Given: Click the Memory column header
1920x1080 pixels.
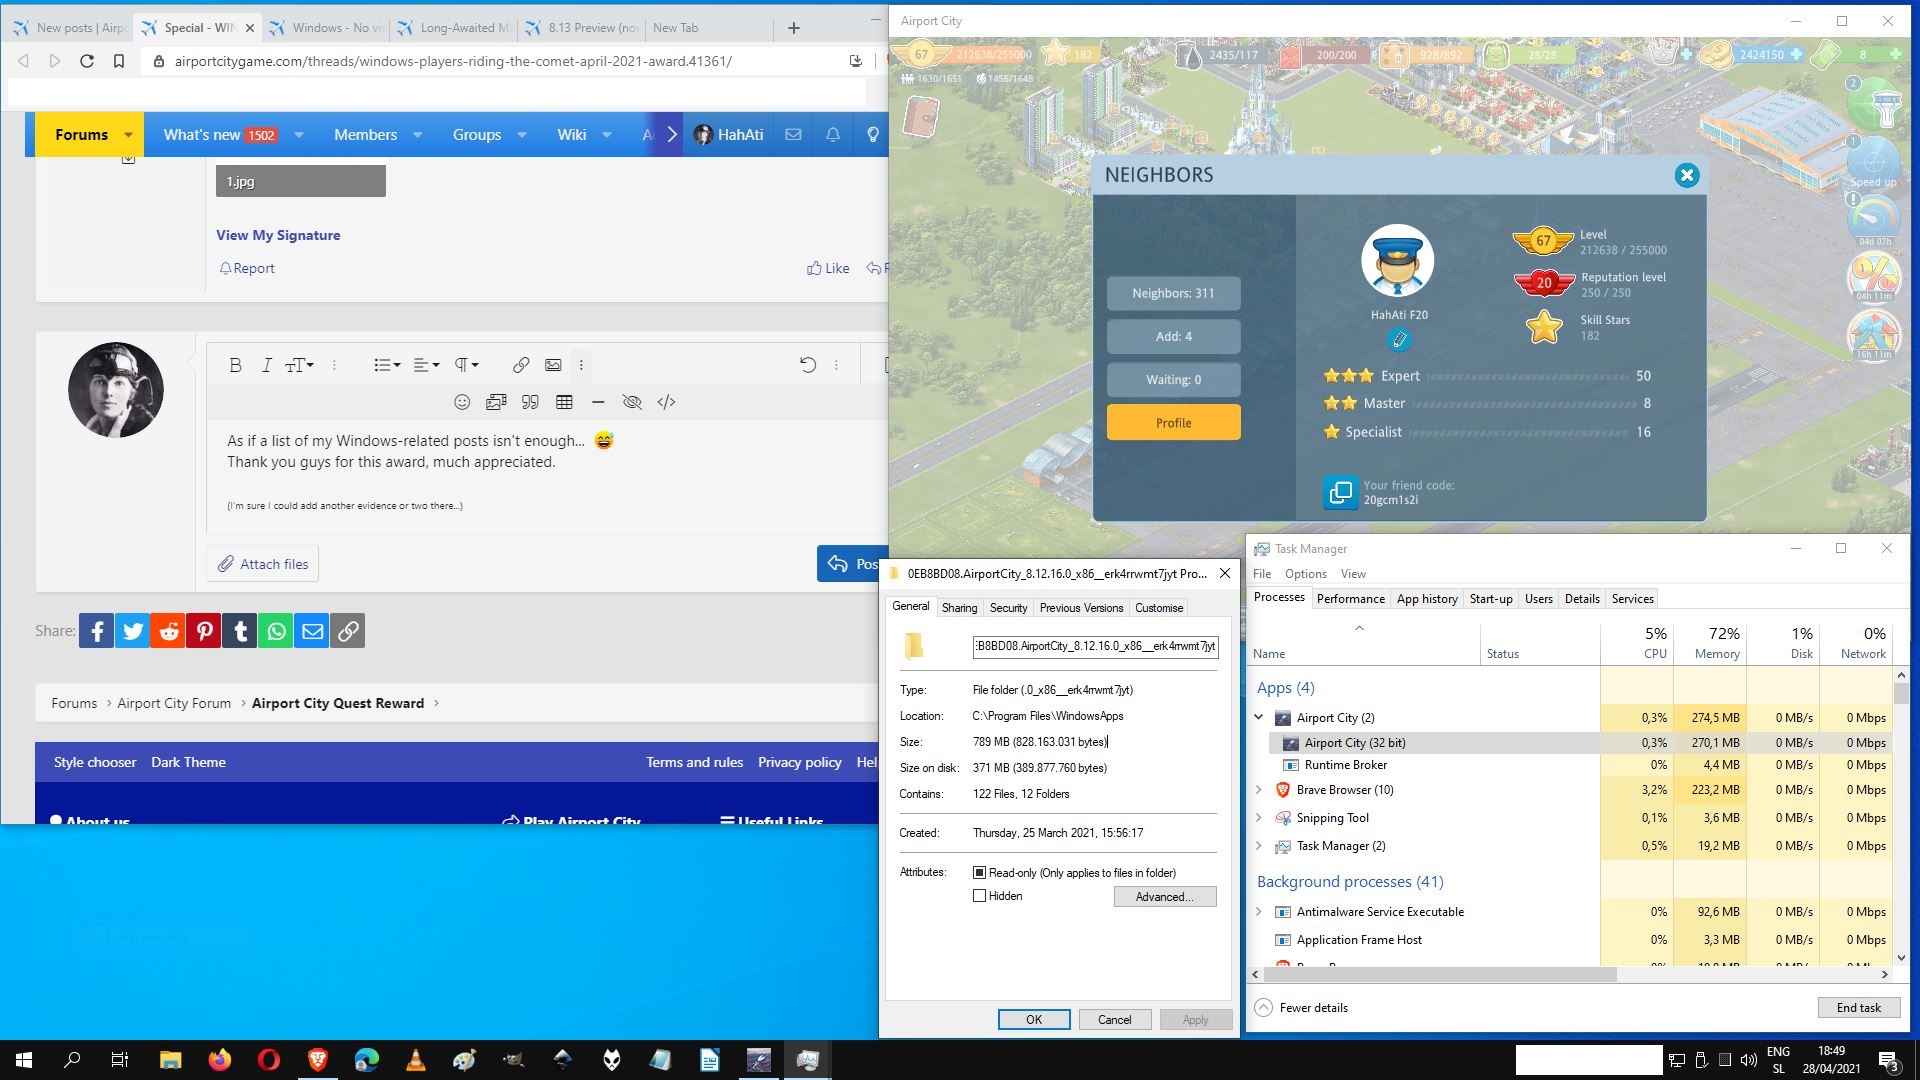Looking at the screenshot, I should point(1710,642).
